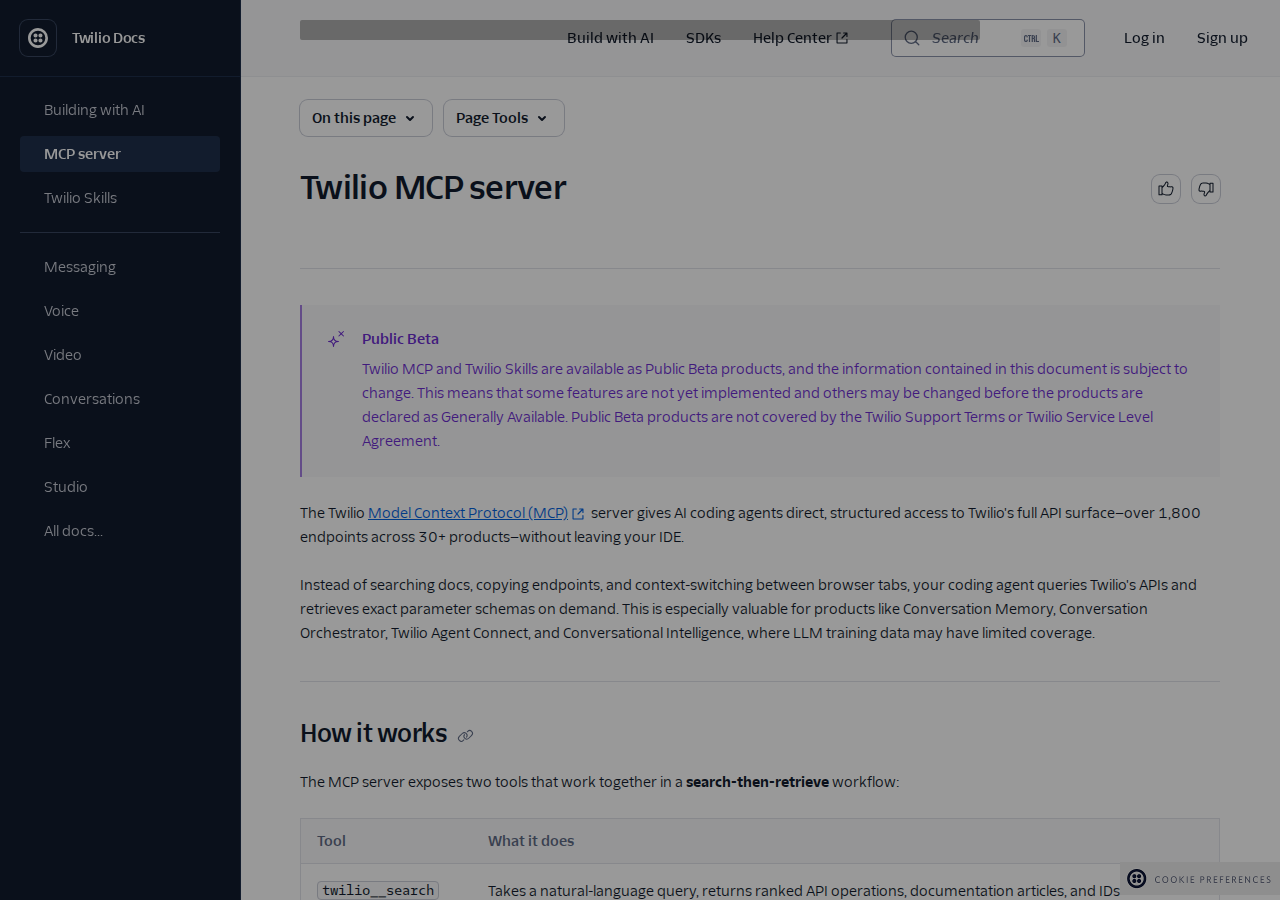The image size is (1280, 900).
Task: Select Twilio Skills sidebar item
Action: pyautogui.click(x=120, y=198)
